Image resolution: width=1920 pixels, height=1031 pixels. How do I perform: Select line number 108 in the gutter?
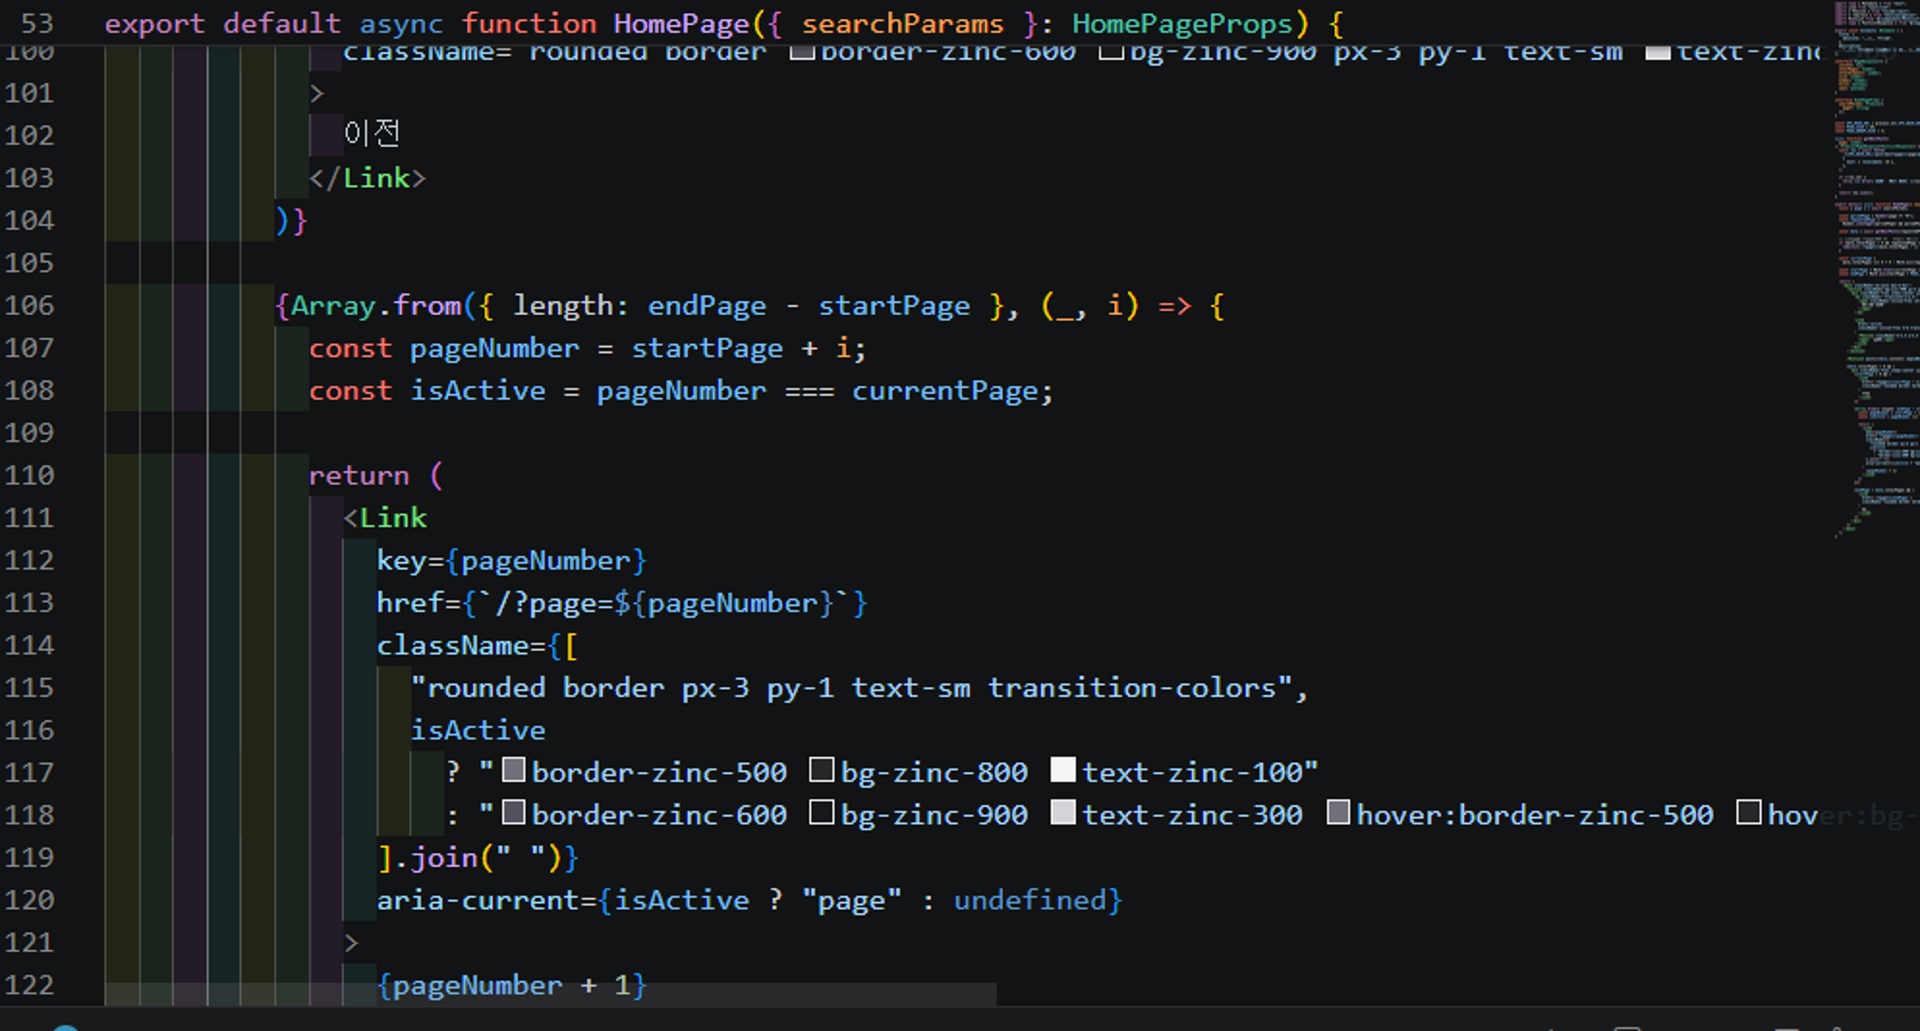point(29,390)
